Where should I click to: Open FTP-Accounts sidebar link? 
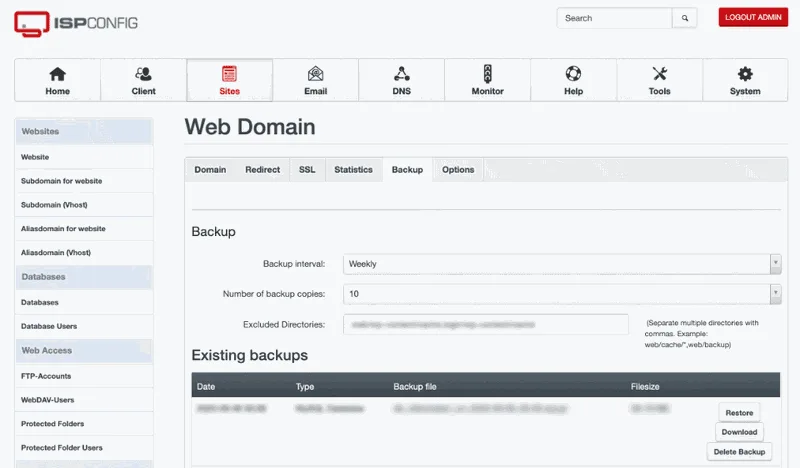84,376
